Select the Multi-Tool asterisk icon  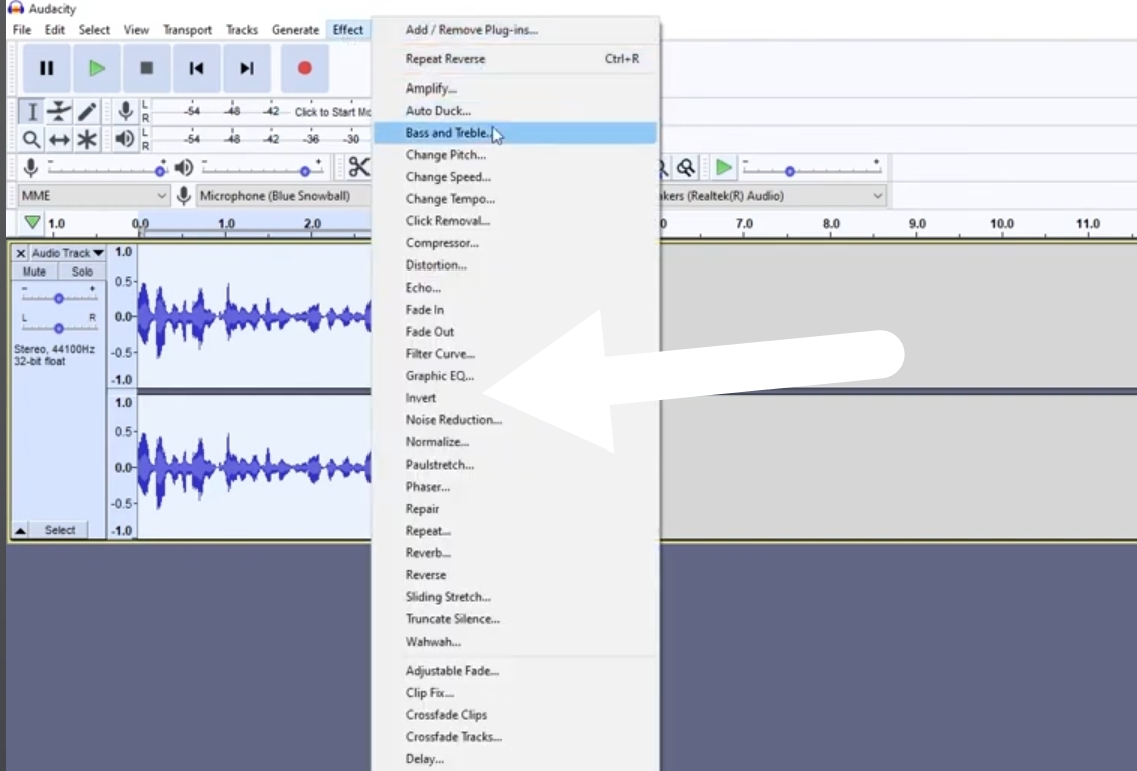click(86, 139)
